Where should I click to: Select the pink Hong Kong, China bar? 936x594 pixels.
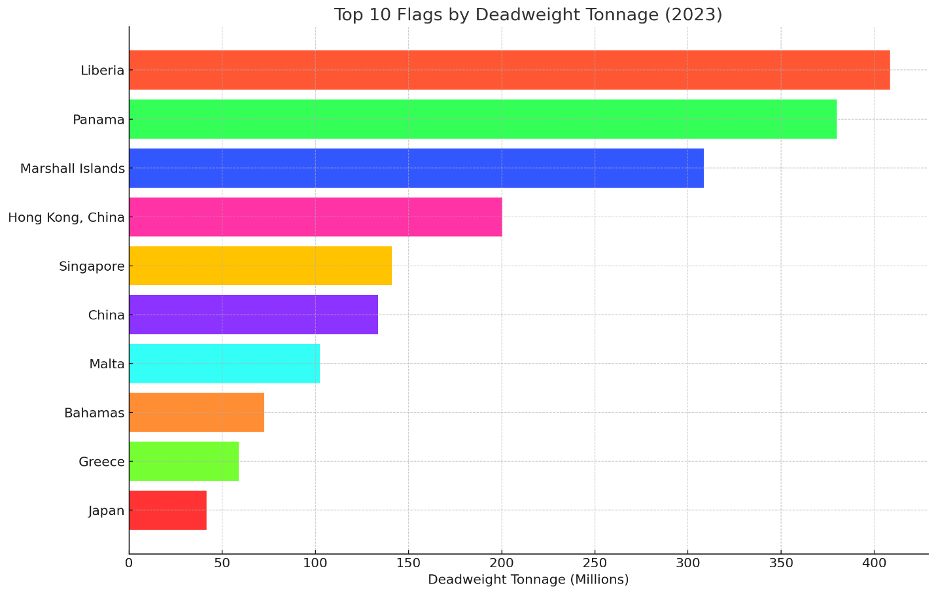pyautogui.click(x=315, y=217)
